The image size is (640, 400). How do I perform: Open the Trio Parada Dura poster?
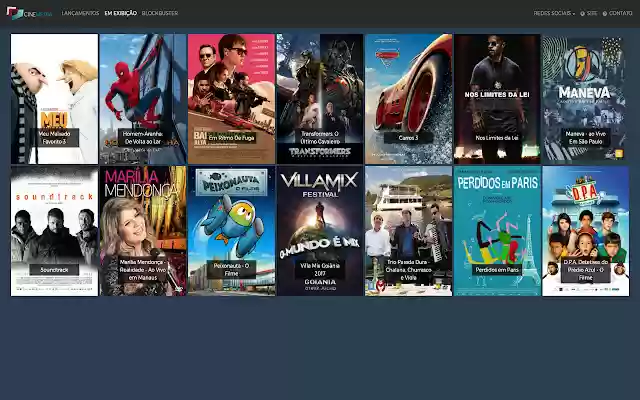click(x=409, y=231)
